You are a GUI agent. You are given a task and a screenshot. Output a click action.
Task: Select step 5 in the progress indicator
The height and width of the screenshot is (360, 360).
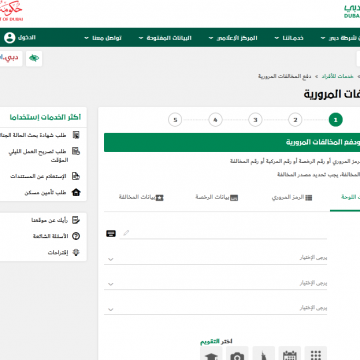coord(175,120)
